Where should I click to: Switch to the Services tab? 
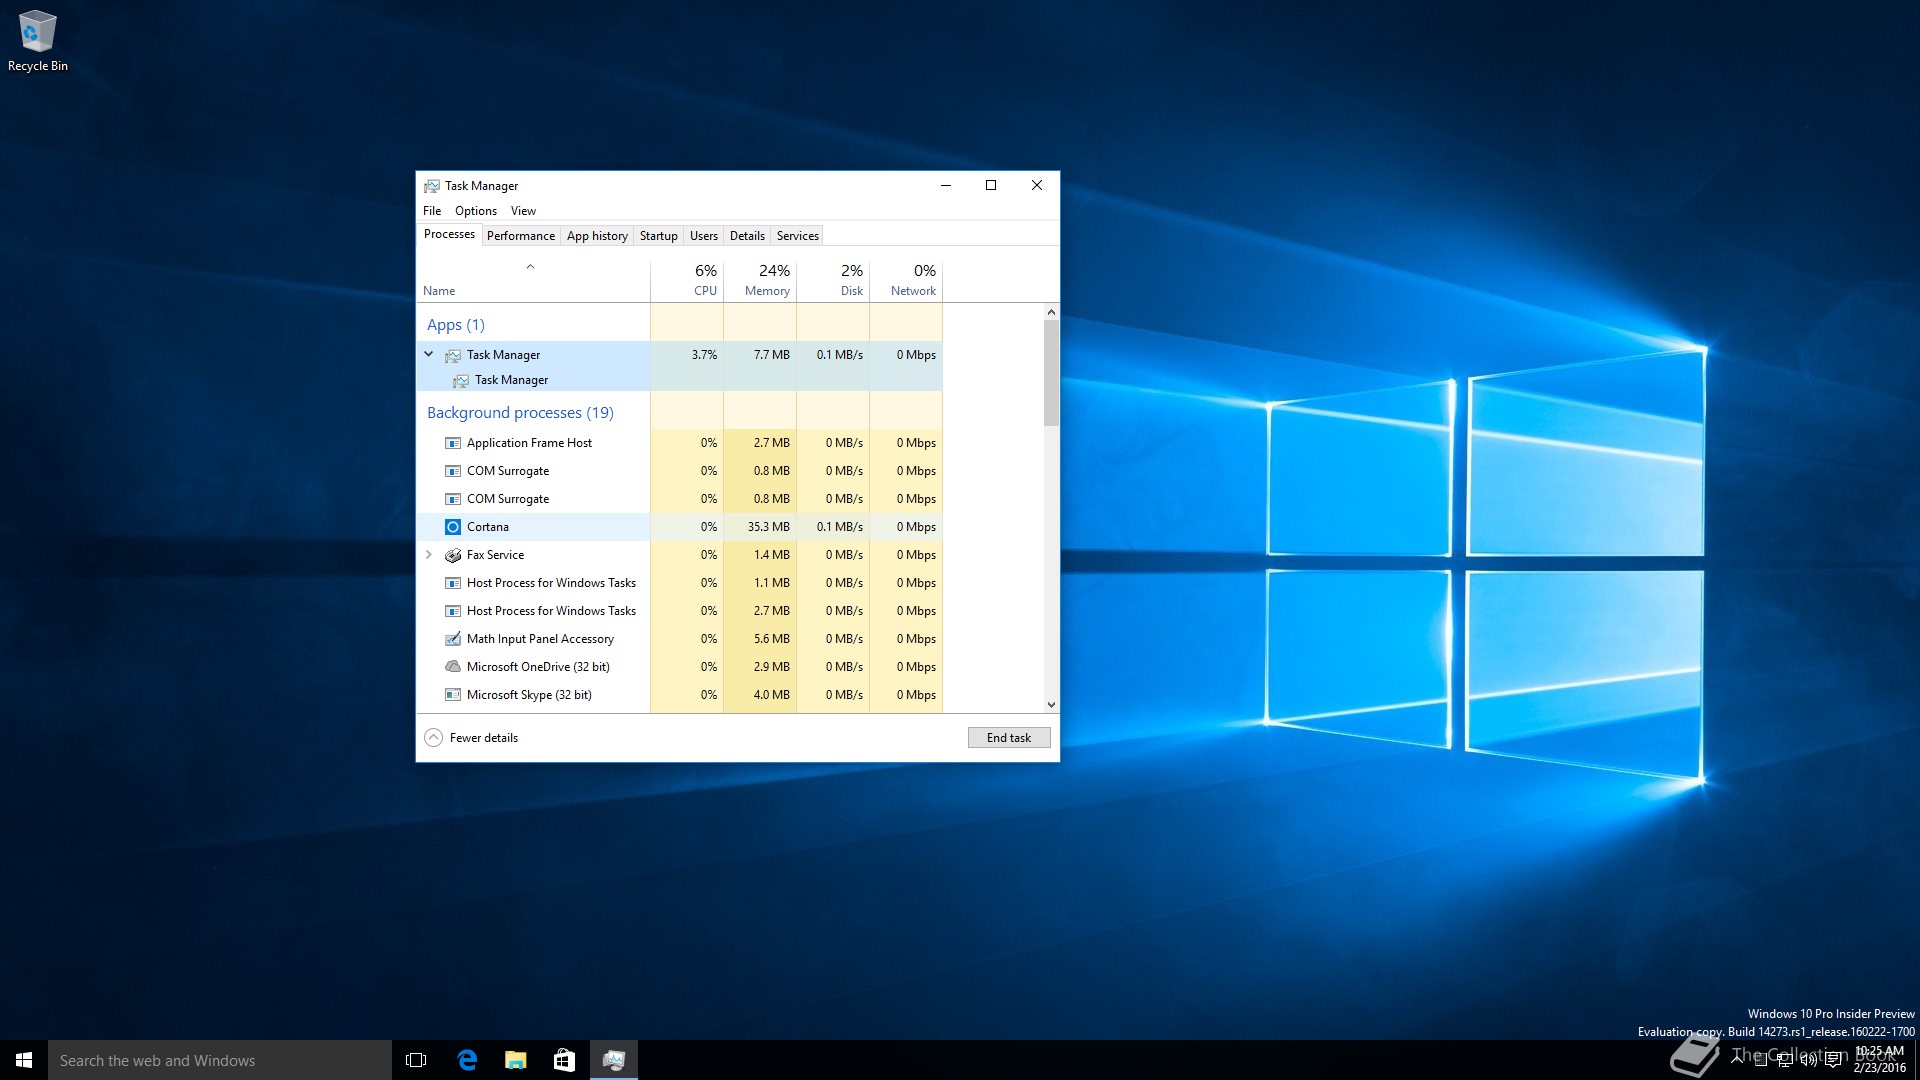(797, 236)
